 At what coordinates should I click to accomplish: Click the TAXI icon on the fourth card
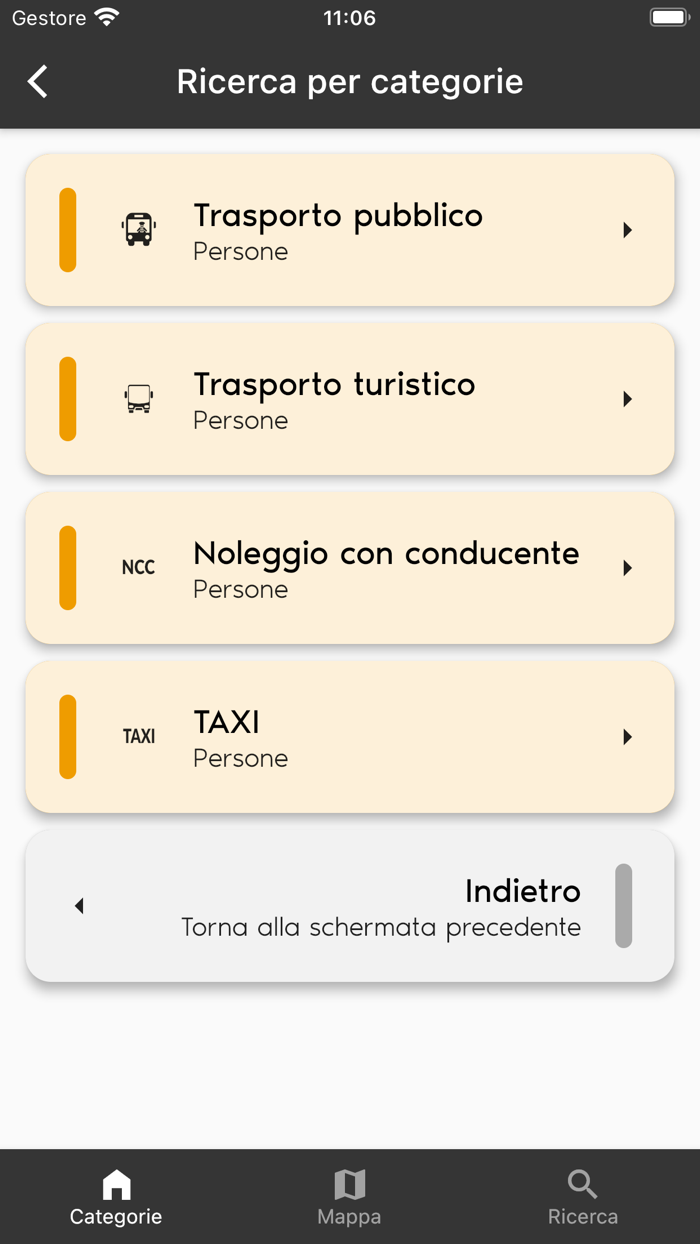pyautogui.click(x=138, y=736)
